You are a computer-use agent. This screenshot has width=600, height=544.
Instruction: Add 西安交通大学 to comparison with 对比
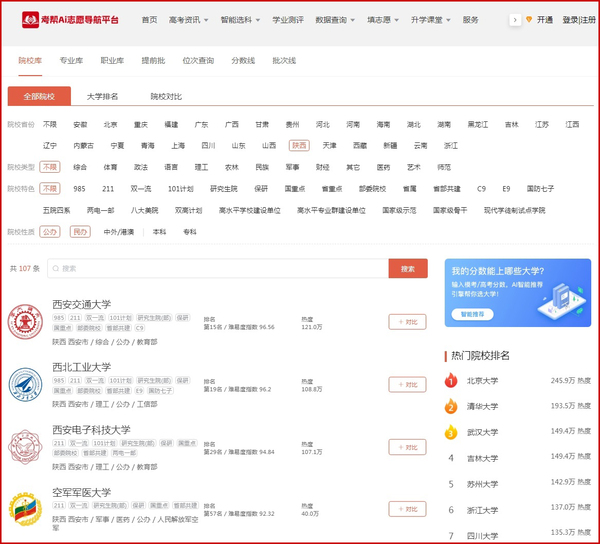(x=407, y=322)
